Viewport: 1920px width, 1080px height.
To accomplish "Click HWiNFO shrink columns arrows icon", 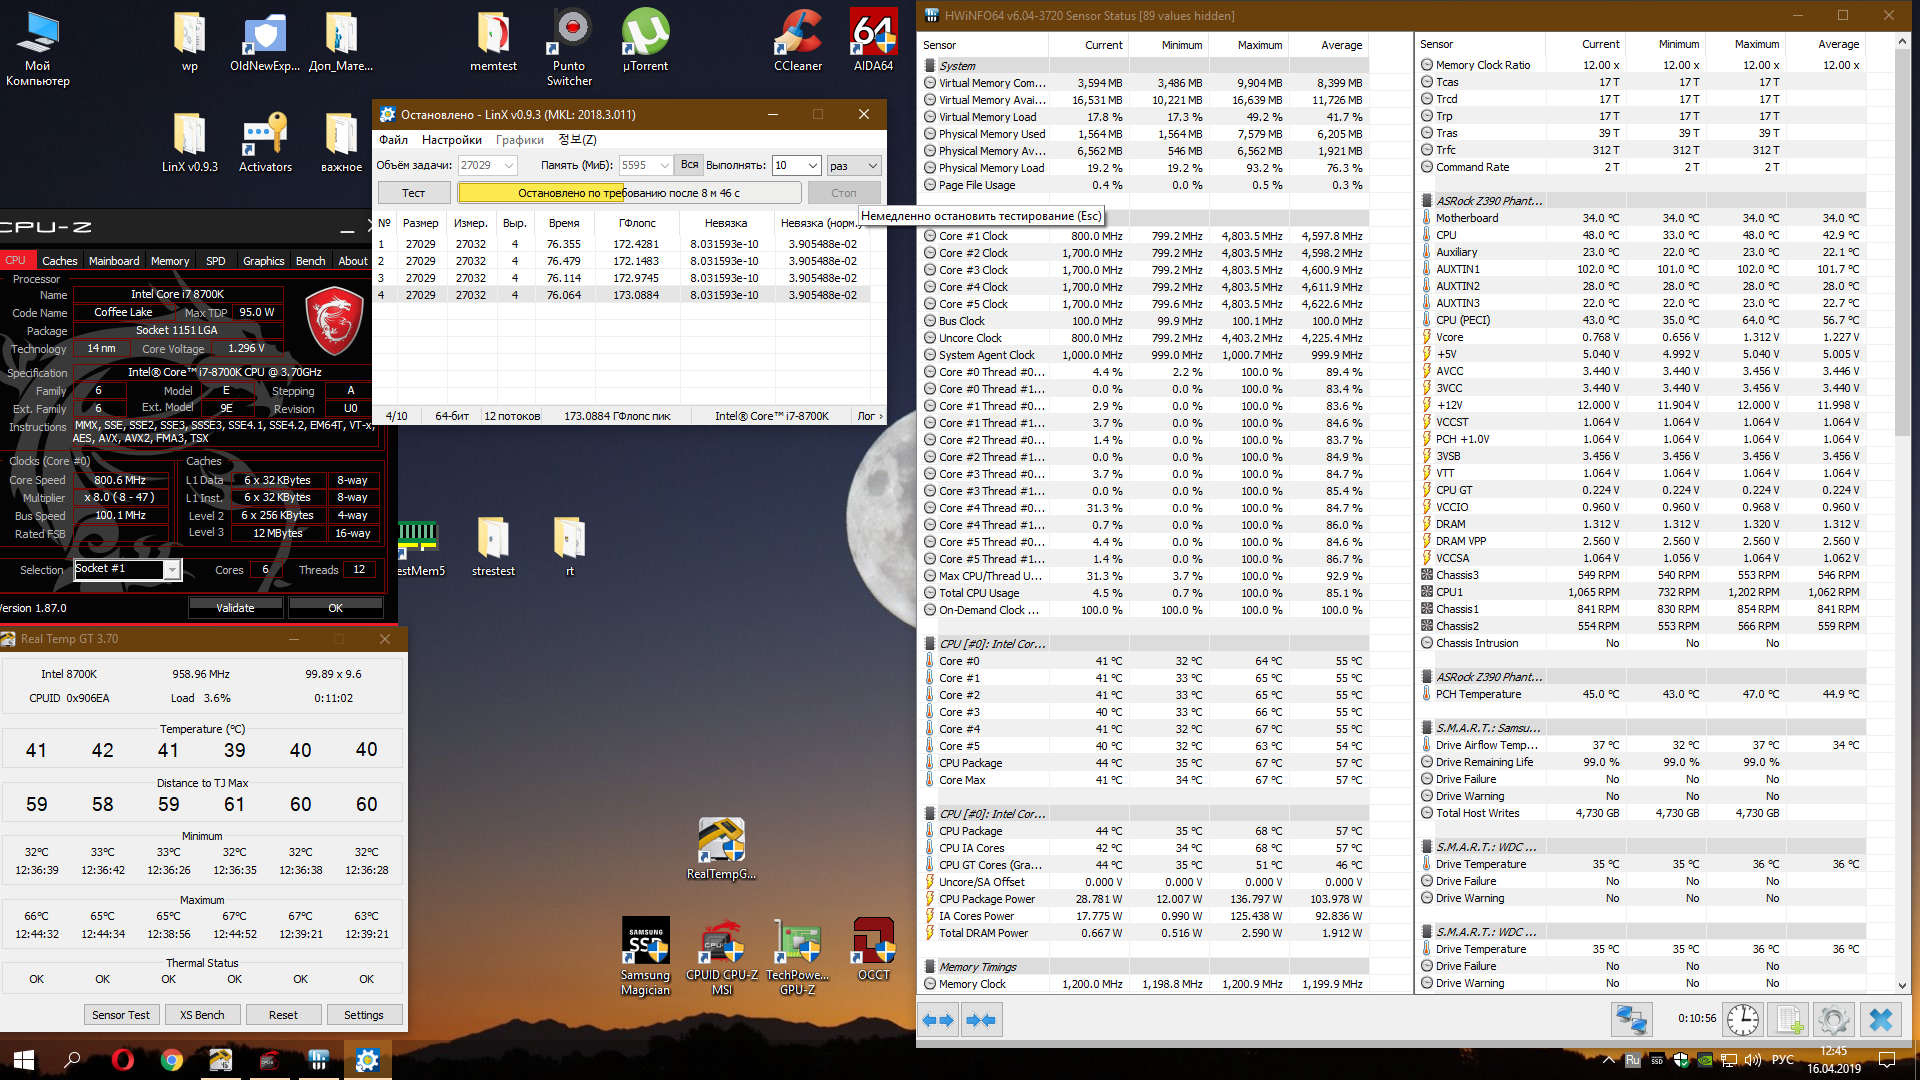I will pos(981,1020).
